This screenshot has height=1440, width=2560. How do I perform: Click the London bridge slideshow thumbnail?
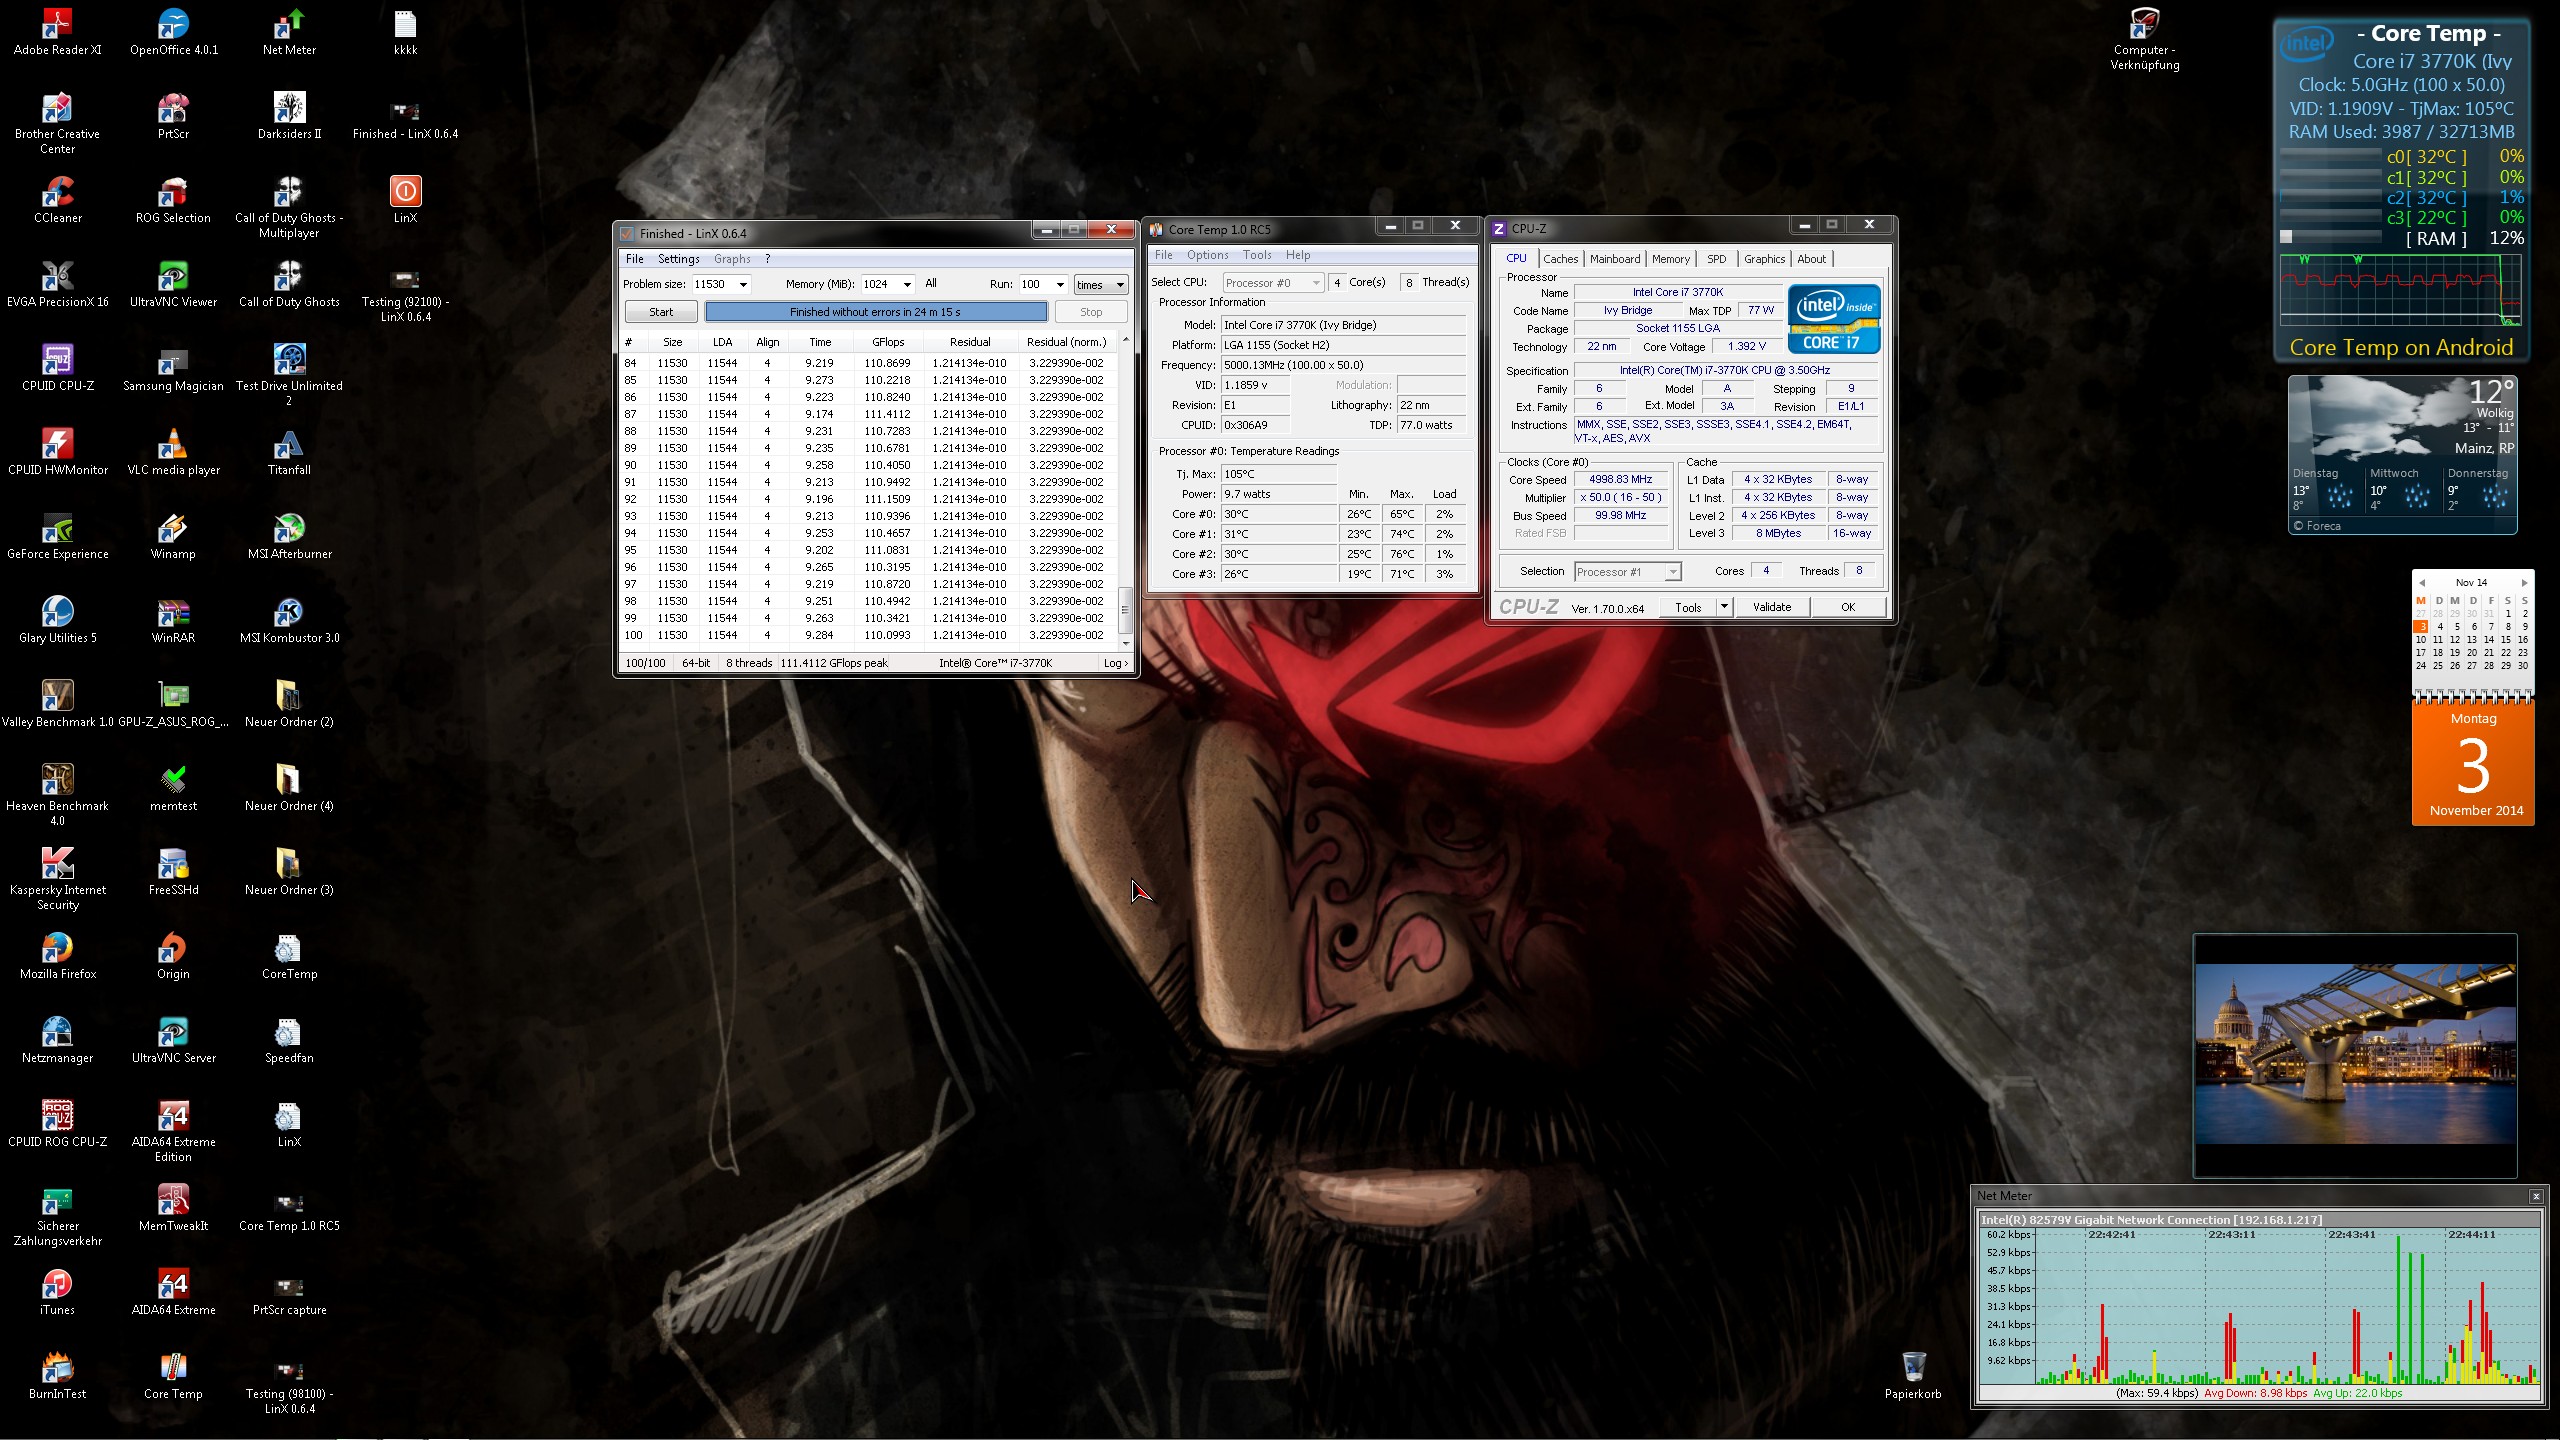tap(2355, 1054)
